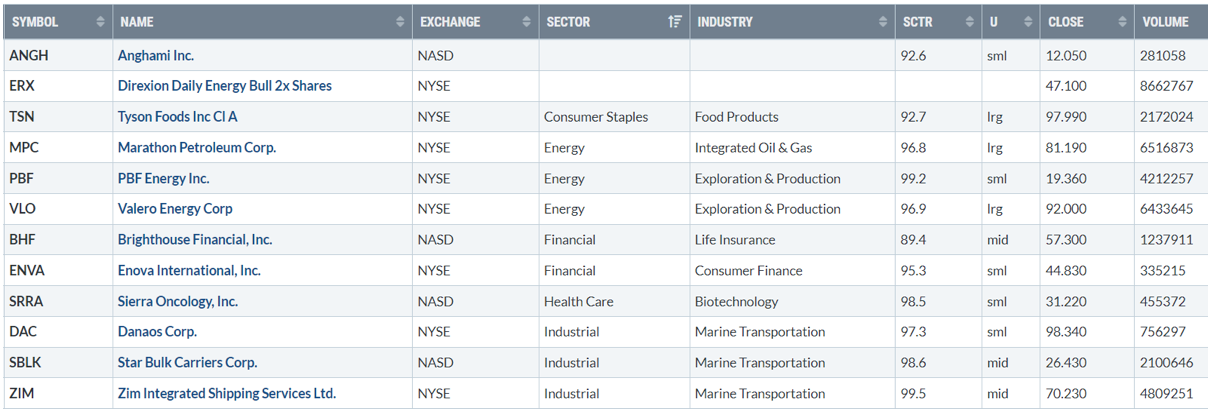Open the Sierra Oncology, Inc. link
This screenshot has height=410, width=1210.
(177, 301)
